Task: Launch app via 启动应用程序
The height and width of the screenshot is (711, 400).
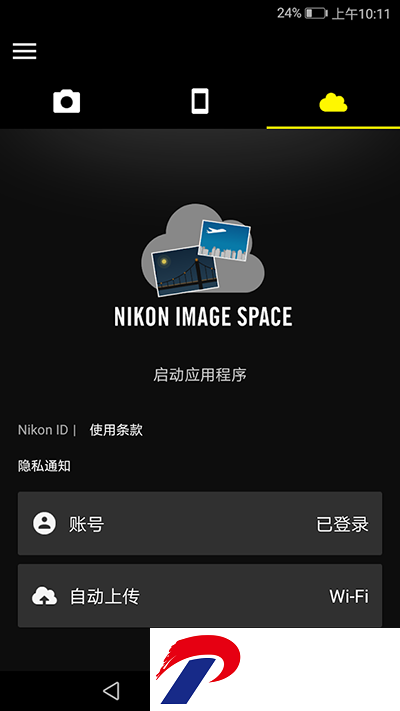Action: 200,375
